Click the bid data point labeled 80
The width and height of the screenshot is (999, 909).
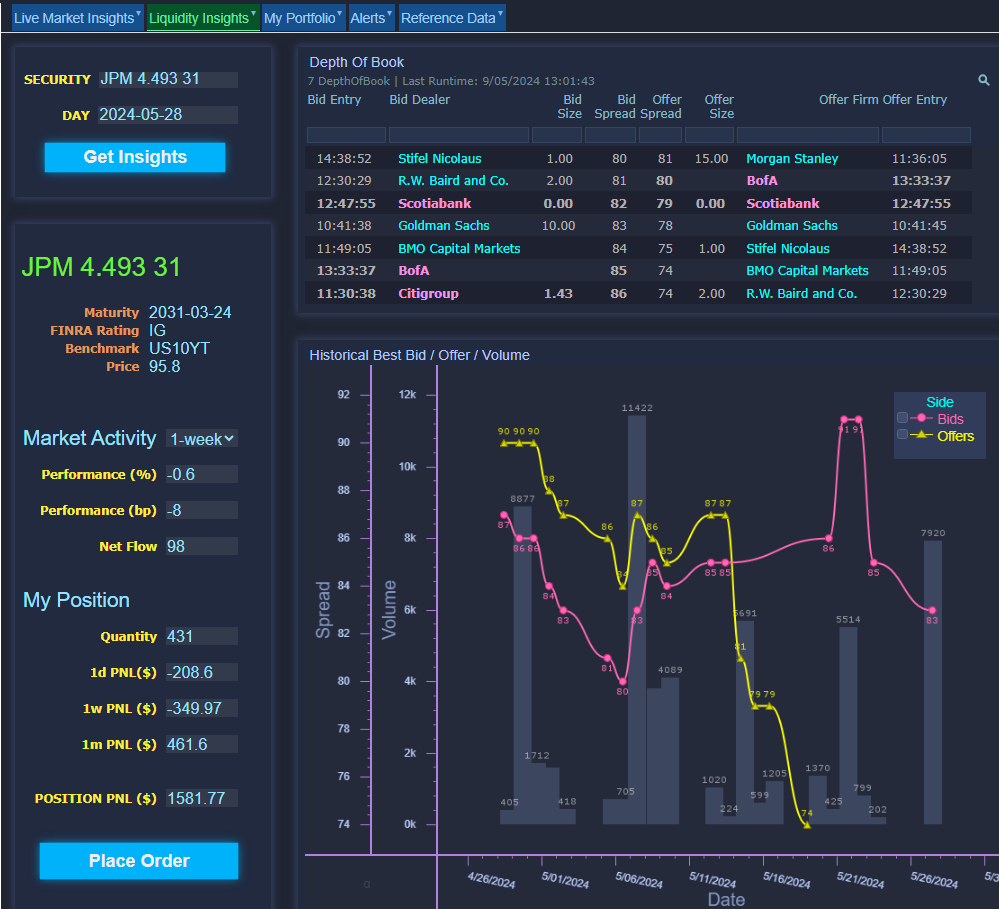(623, 682)
